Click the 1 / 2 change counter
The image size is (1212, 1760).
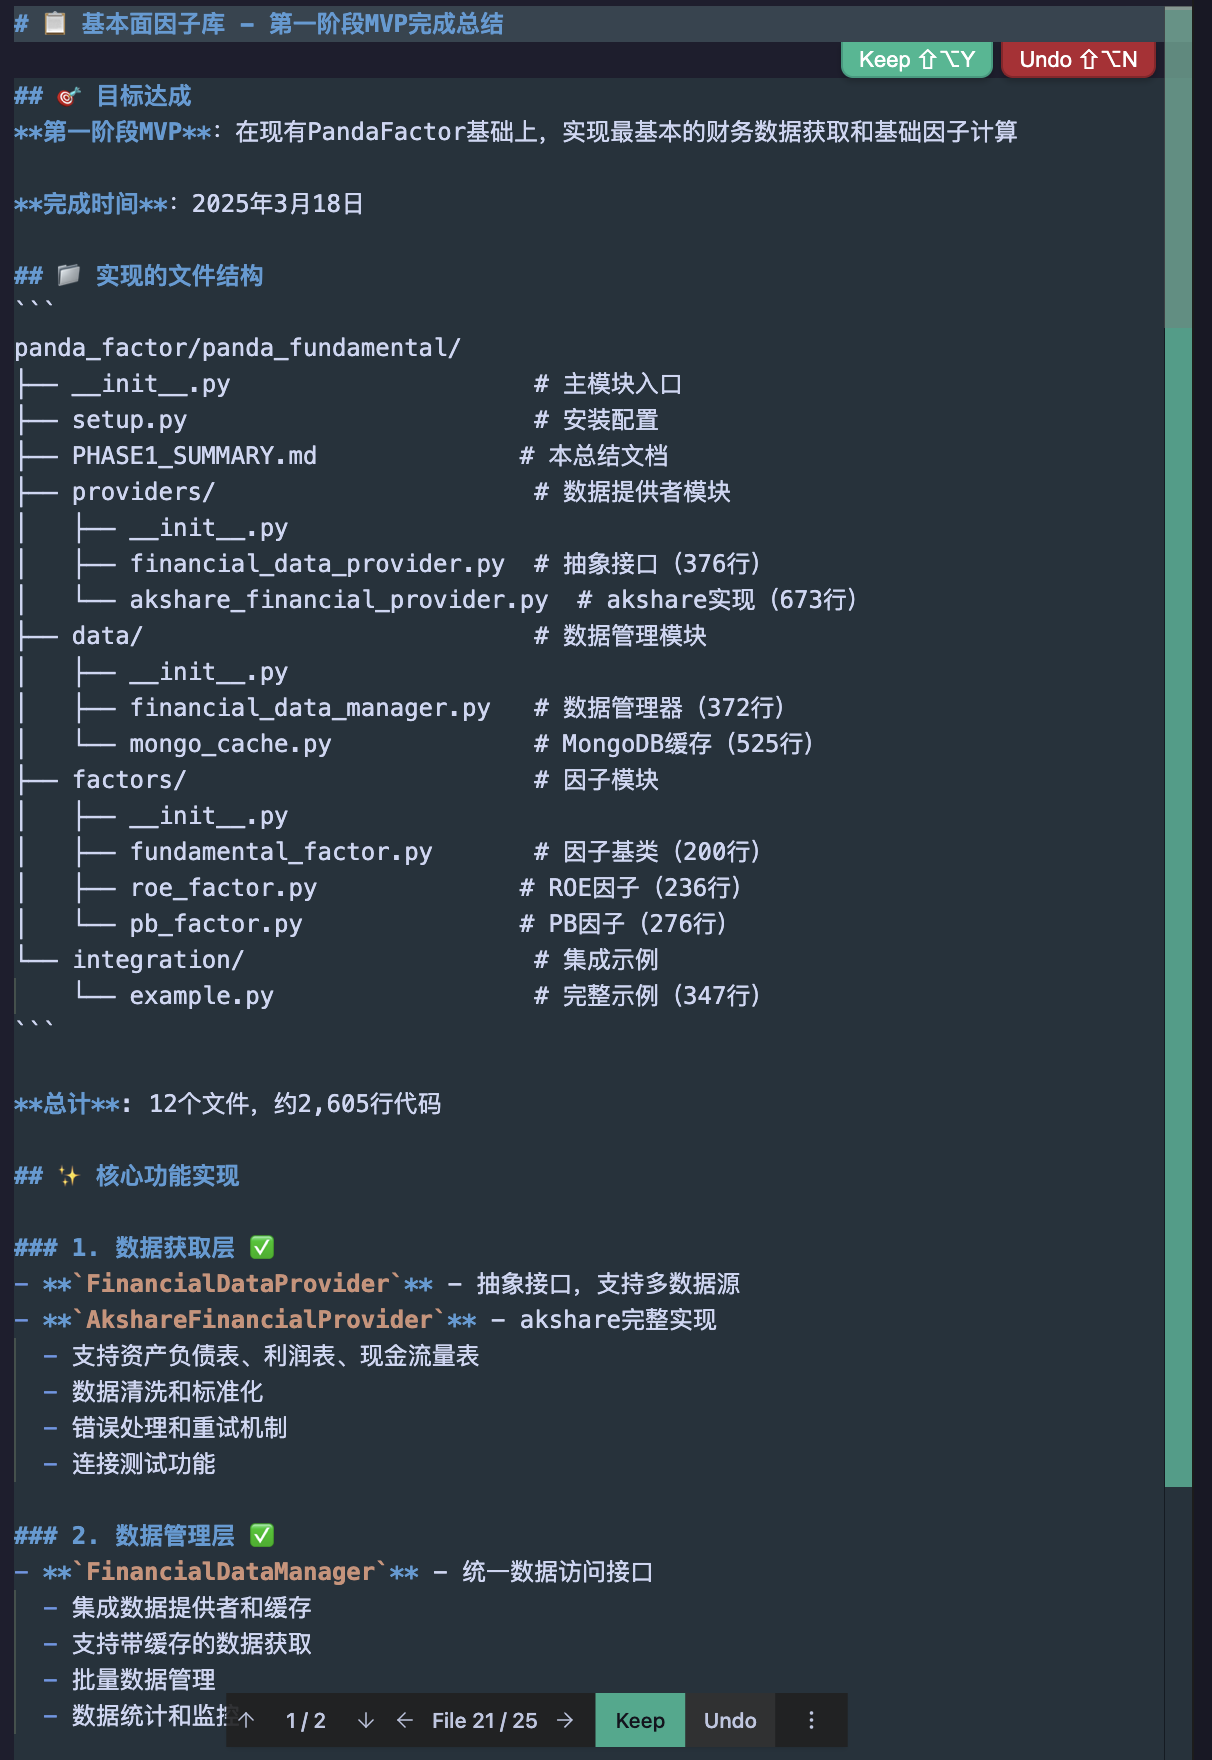[306, 1720]
